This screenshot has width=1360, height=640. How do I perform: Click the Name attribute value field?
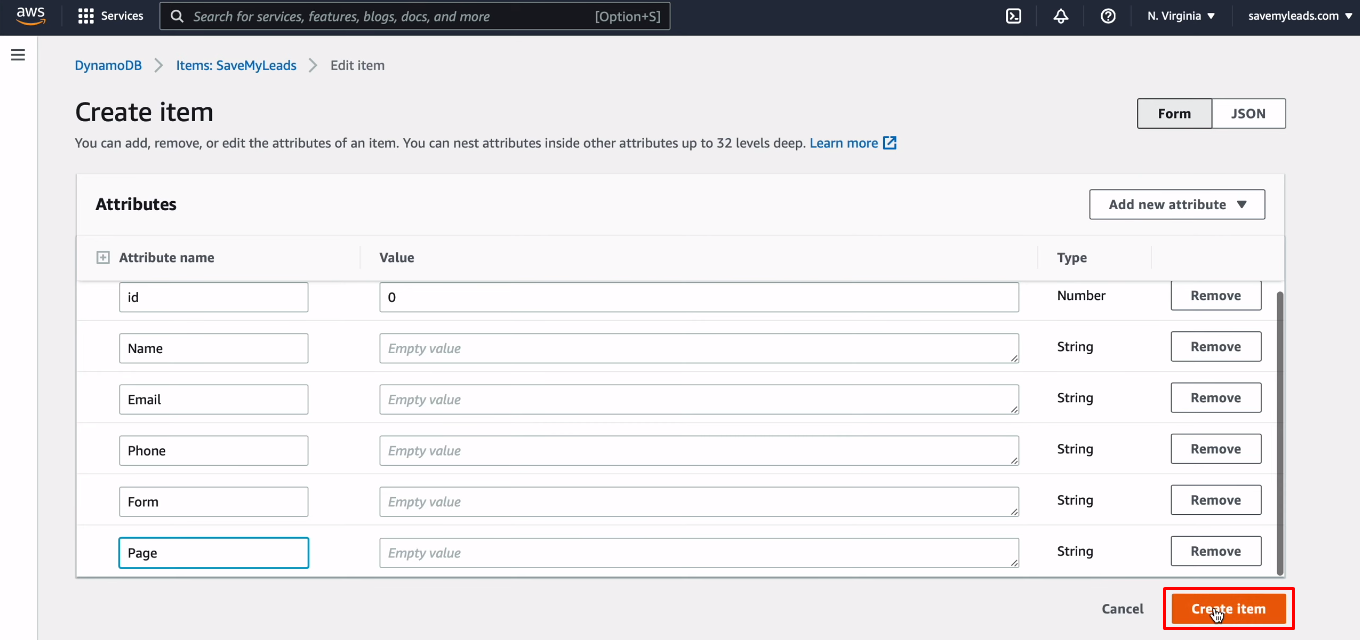tap(698, 348)
